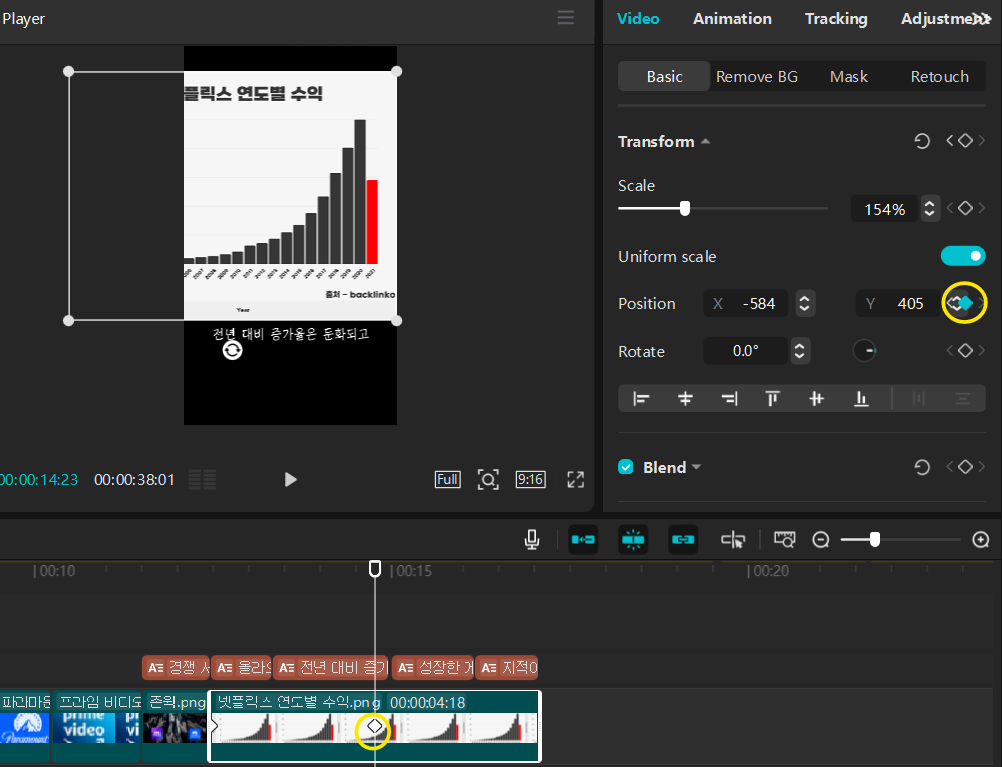Click the Position Y value field
Screen dimensions: 1002x767
[x=897, y=304]
